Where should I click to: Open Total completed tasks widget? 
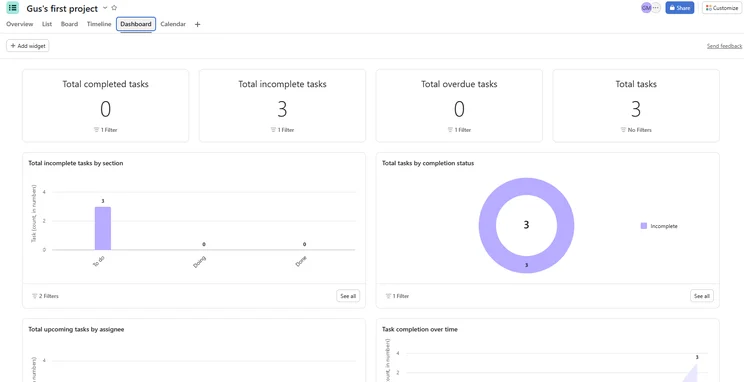[105, 105]
